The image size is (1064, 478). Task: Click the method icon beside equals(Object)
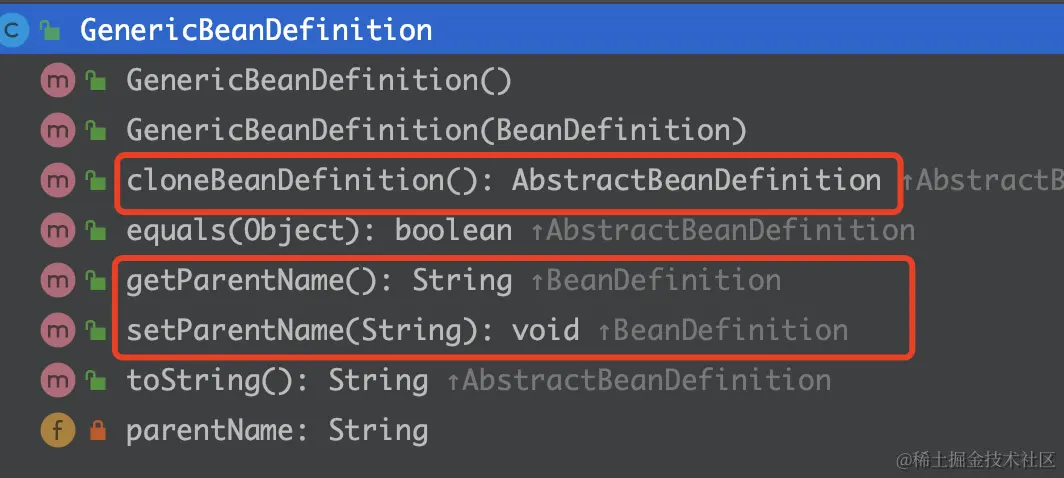coord(58,232)
